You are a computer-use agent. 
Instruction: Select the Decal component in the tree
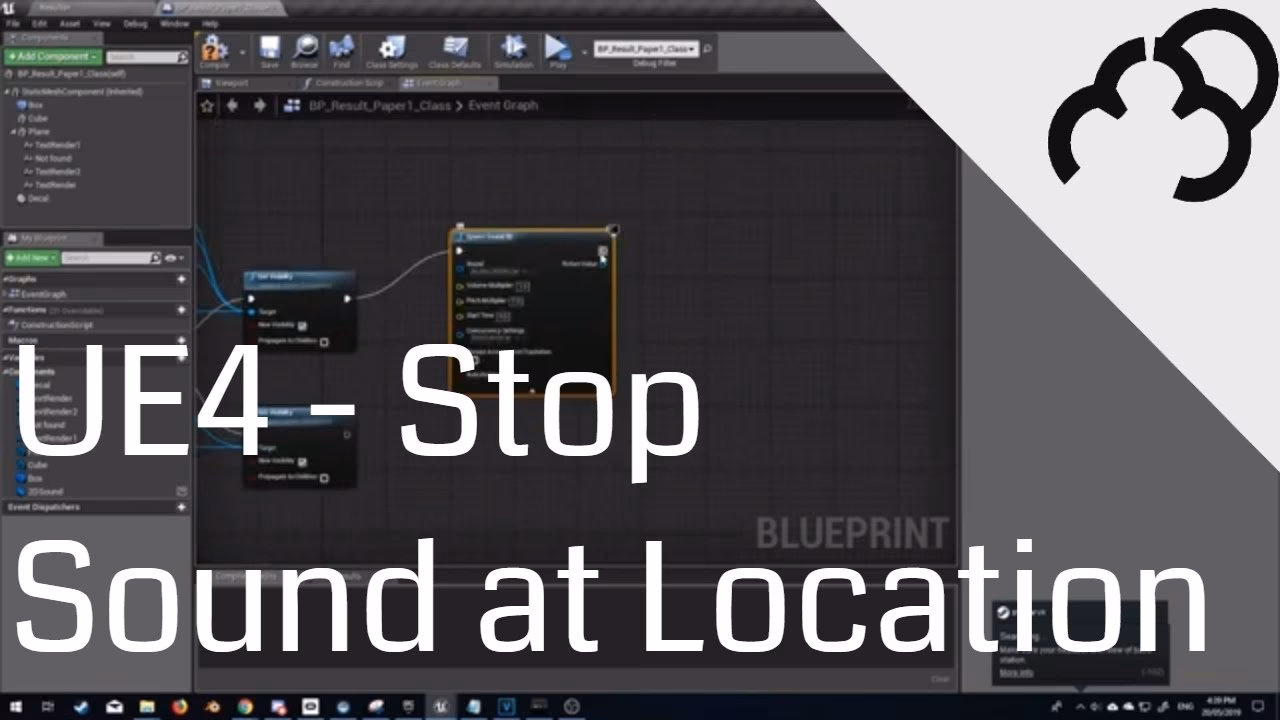38,198
